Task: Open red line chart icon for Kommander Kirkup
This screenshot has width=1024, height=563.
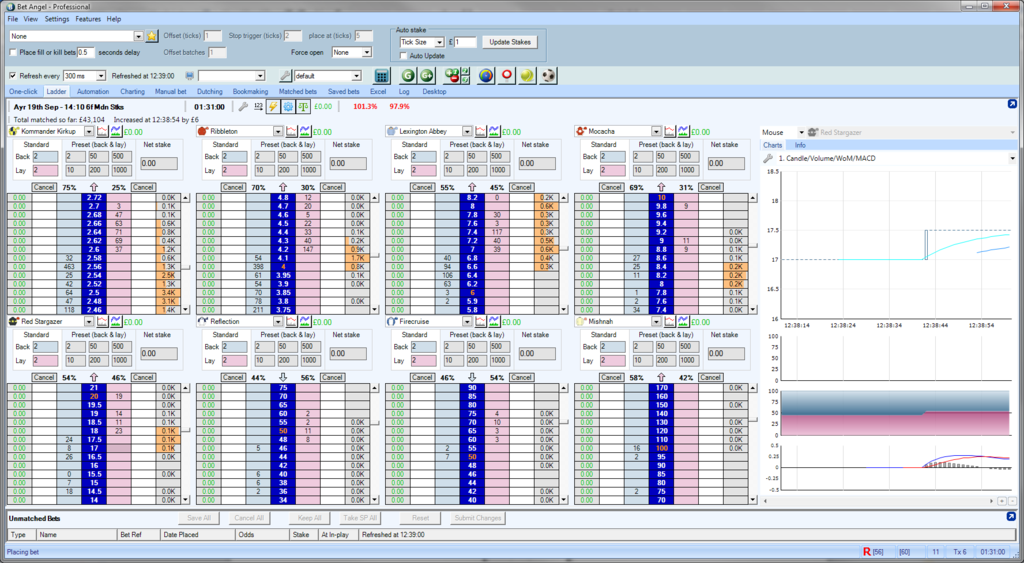Action: [102, 131]
